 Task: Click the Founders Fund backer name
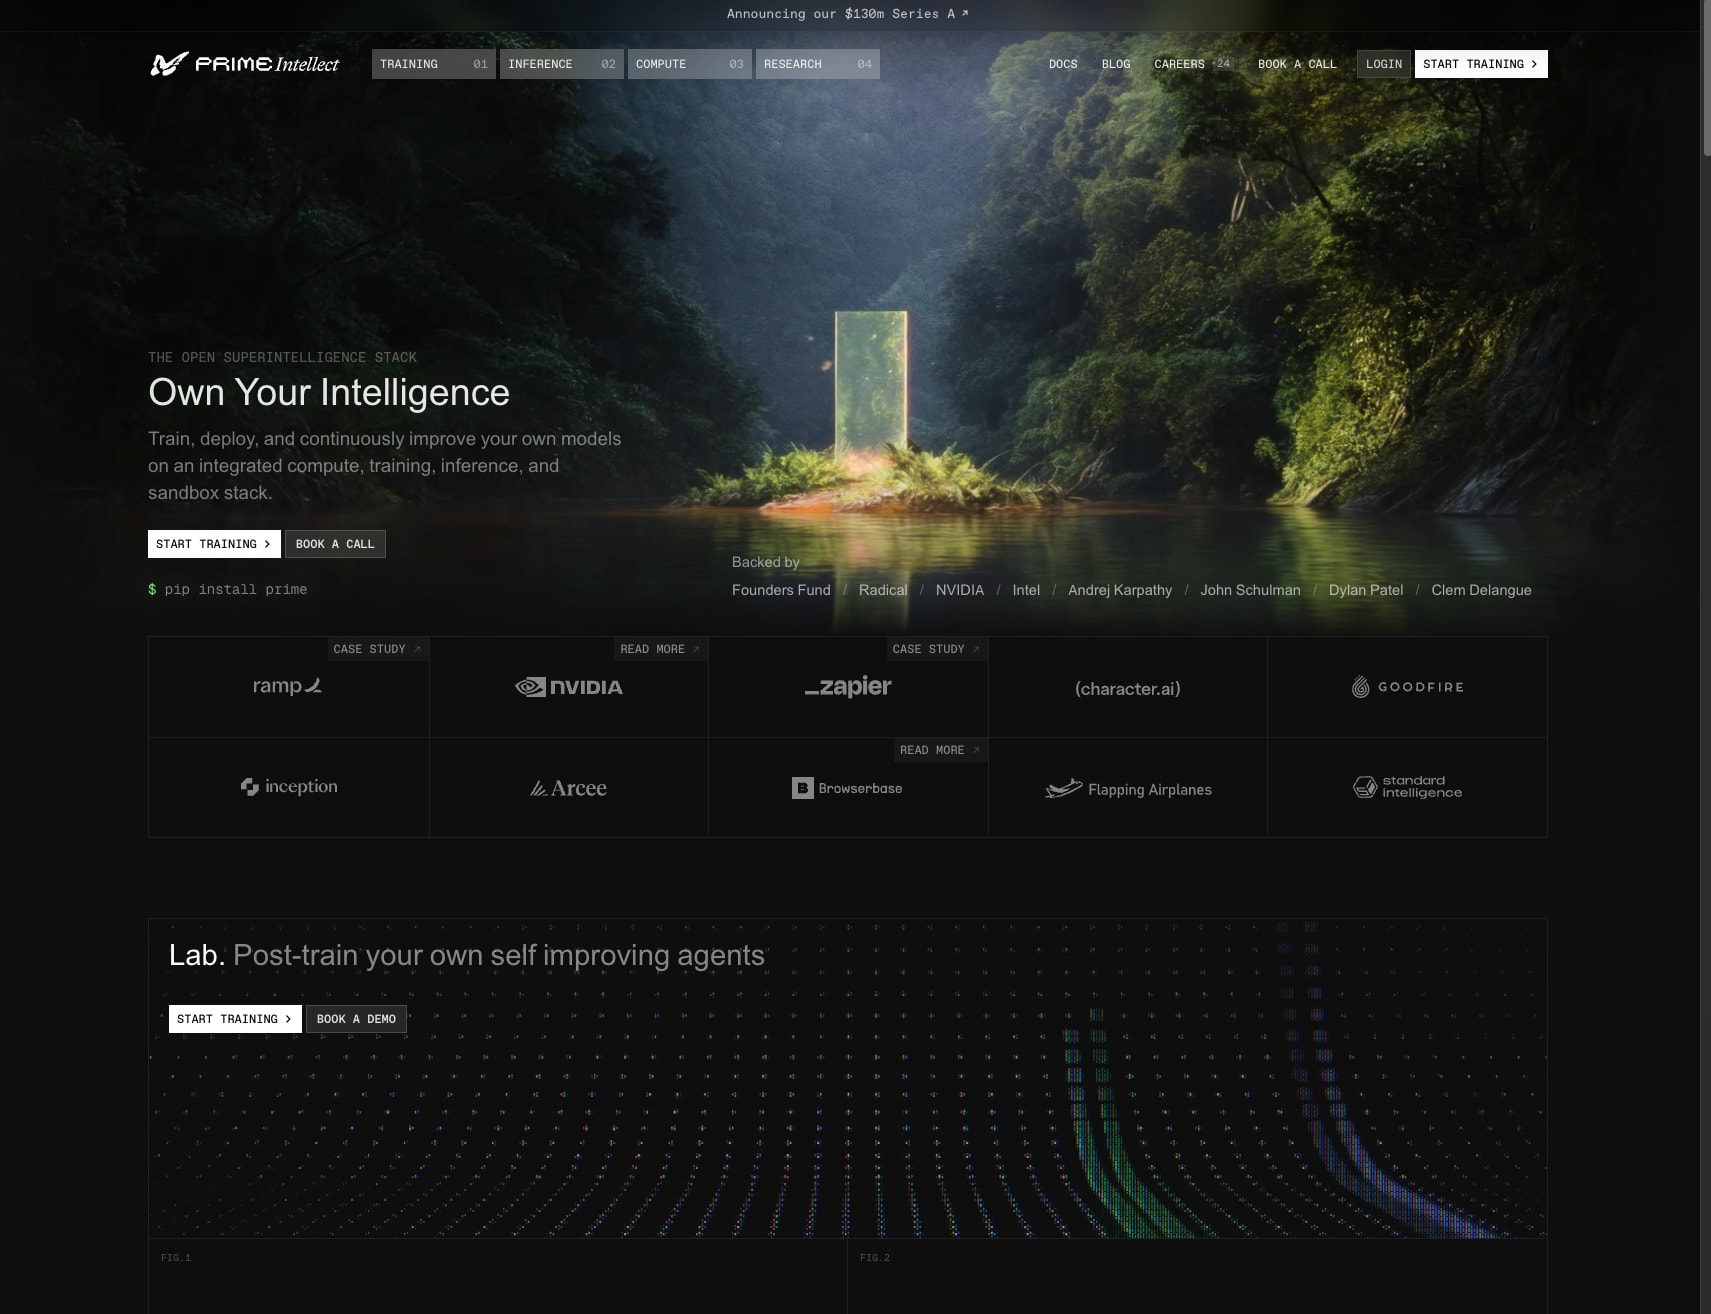coord(781,590)
